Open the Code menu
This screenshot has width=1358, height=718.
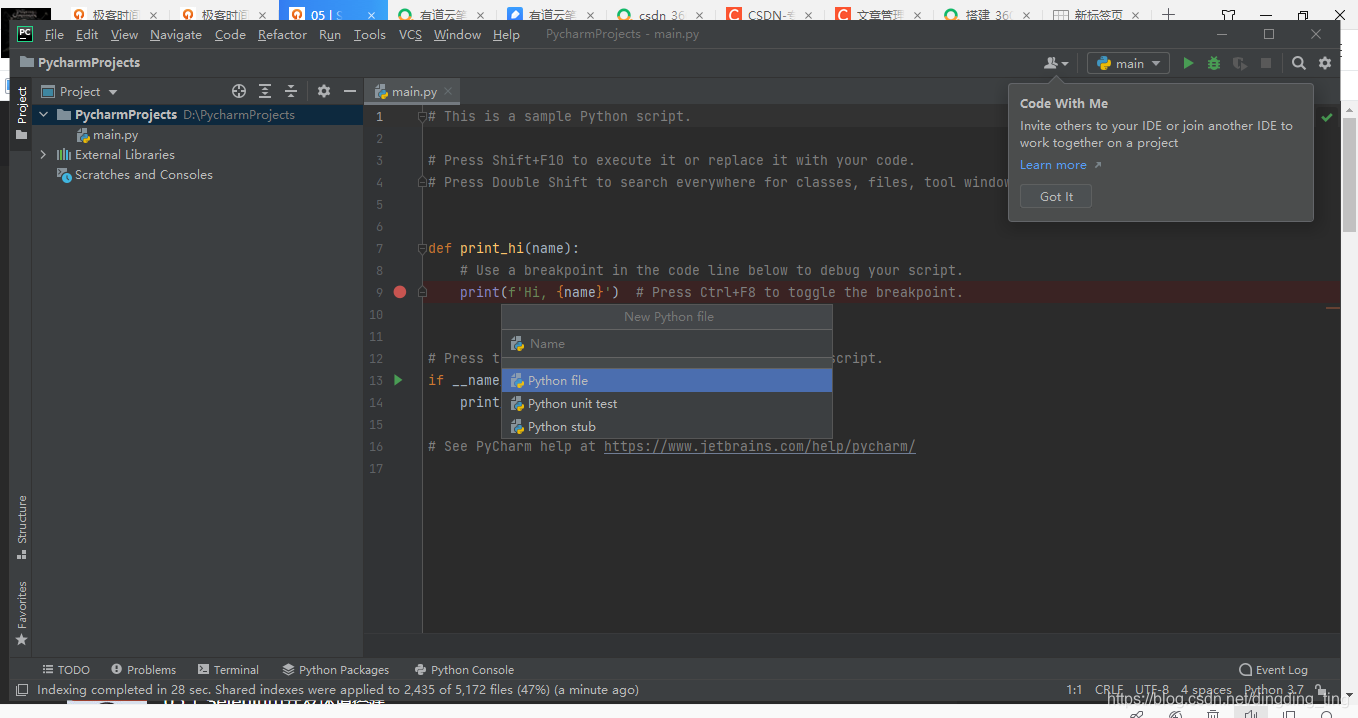click(x=230, y=34)
